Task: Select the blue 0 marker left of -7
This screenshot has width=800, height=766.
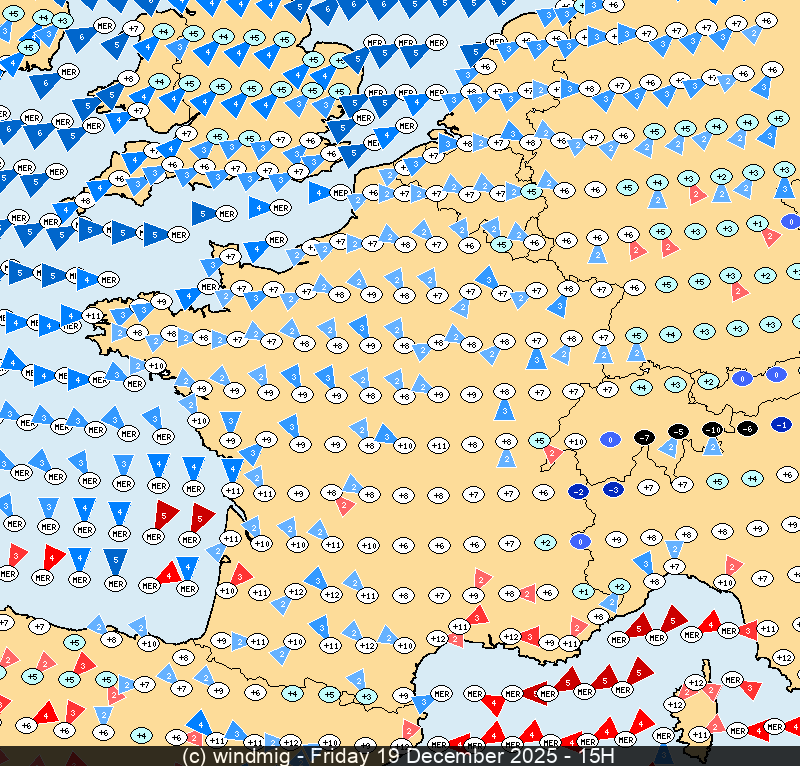Action: tap(609, 439)
